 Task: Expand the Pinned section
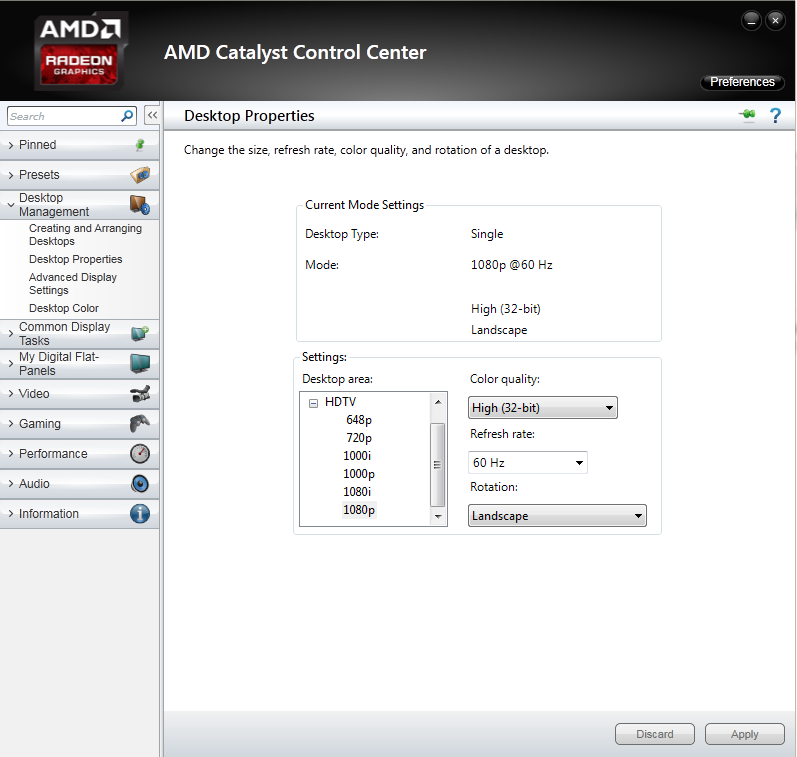pyautogui.click(x=11, y=145)
